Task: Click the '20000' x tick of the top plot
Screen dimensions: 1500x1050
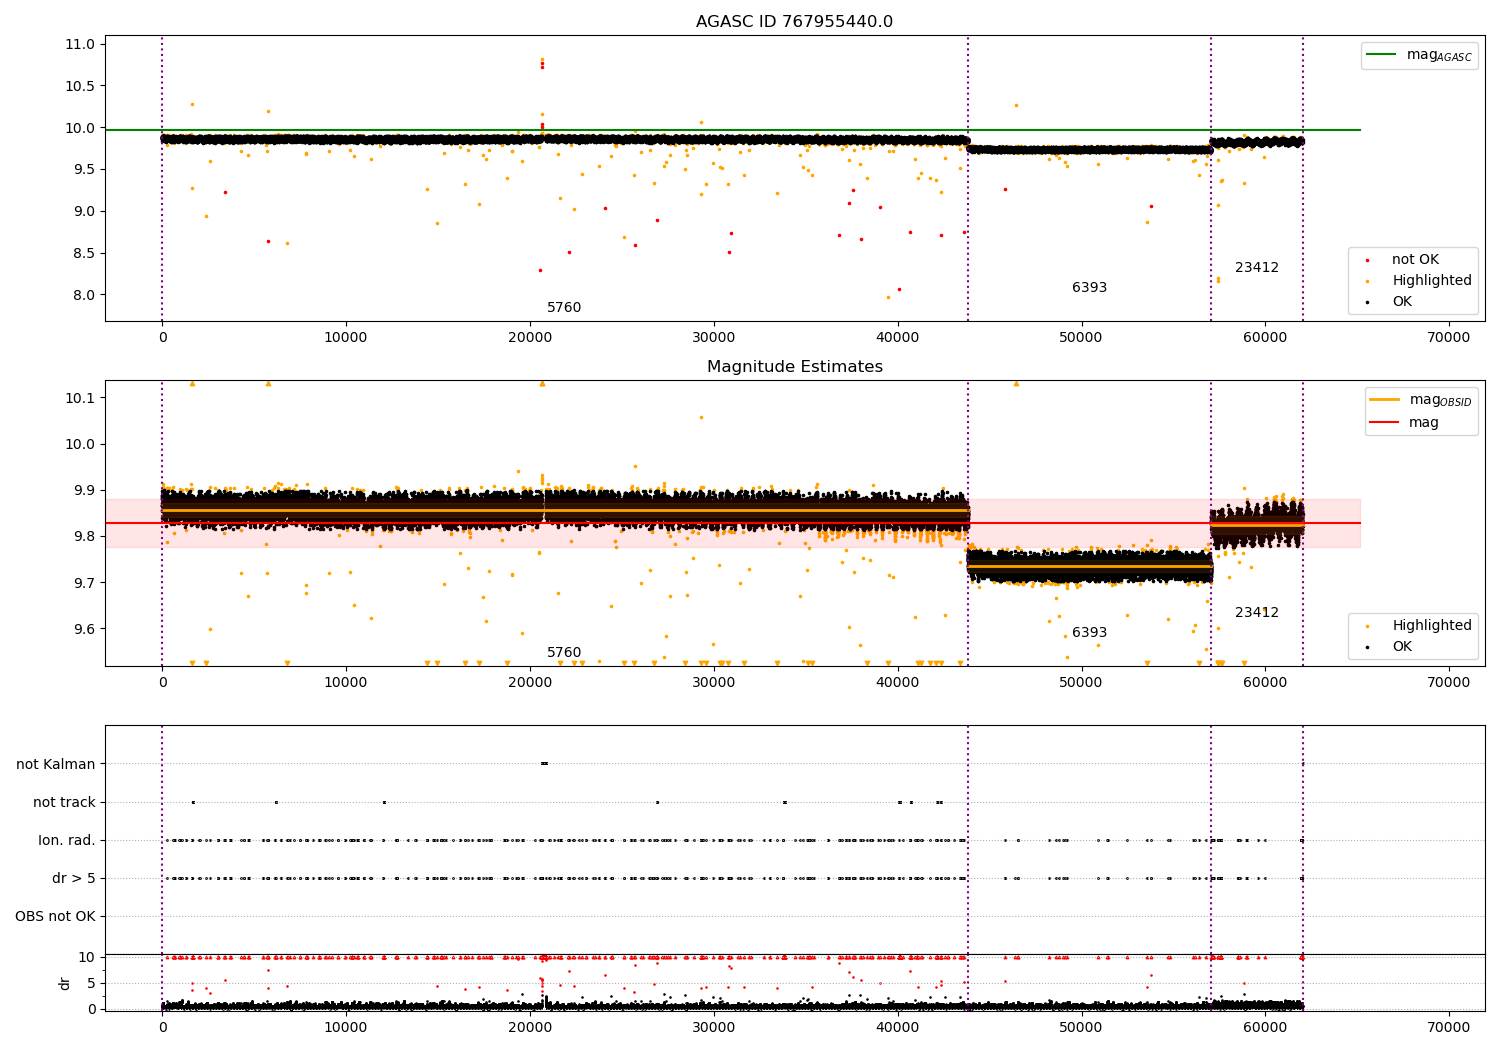Action: pyautogui.click(x=529, y=338)
